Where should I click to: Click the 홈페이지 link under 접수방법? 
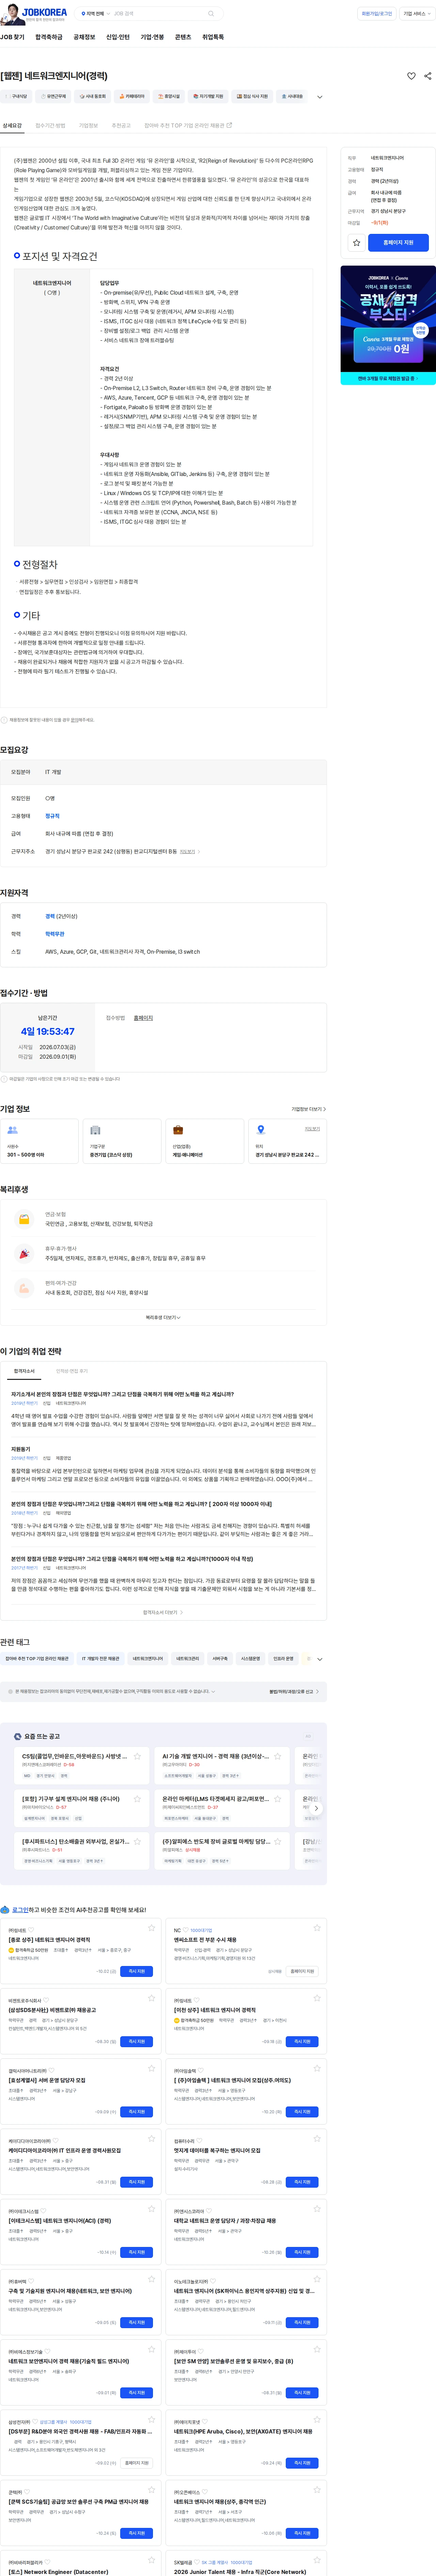pyautogui.click(x=143, y=1018)
